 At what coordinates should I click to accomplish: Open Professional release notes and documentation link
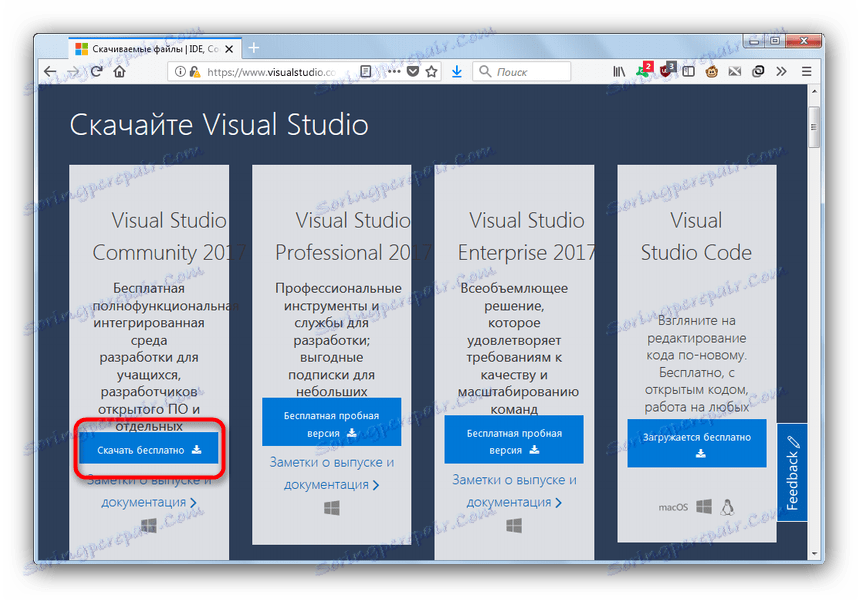click(x=331, y=473)
